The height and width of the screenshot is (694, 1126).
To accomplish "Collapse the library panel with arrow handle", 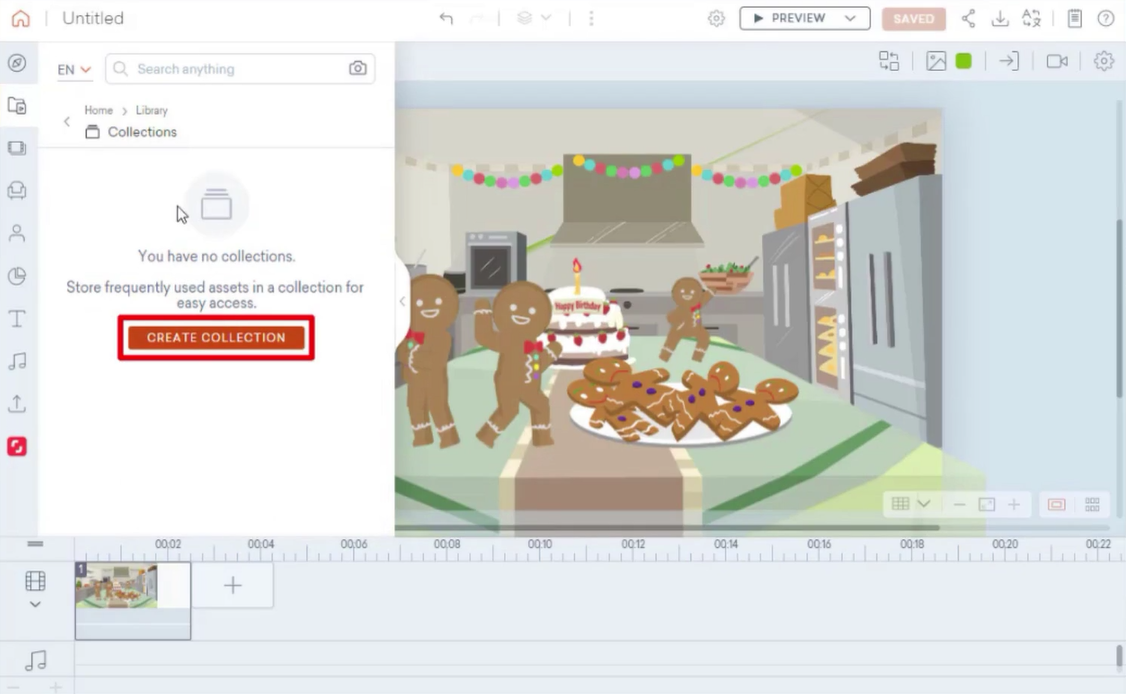I will click(x=402, y=301).
